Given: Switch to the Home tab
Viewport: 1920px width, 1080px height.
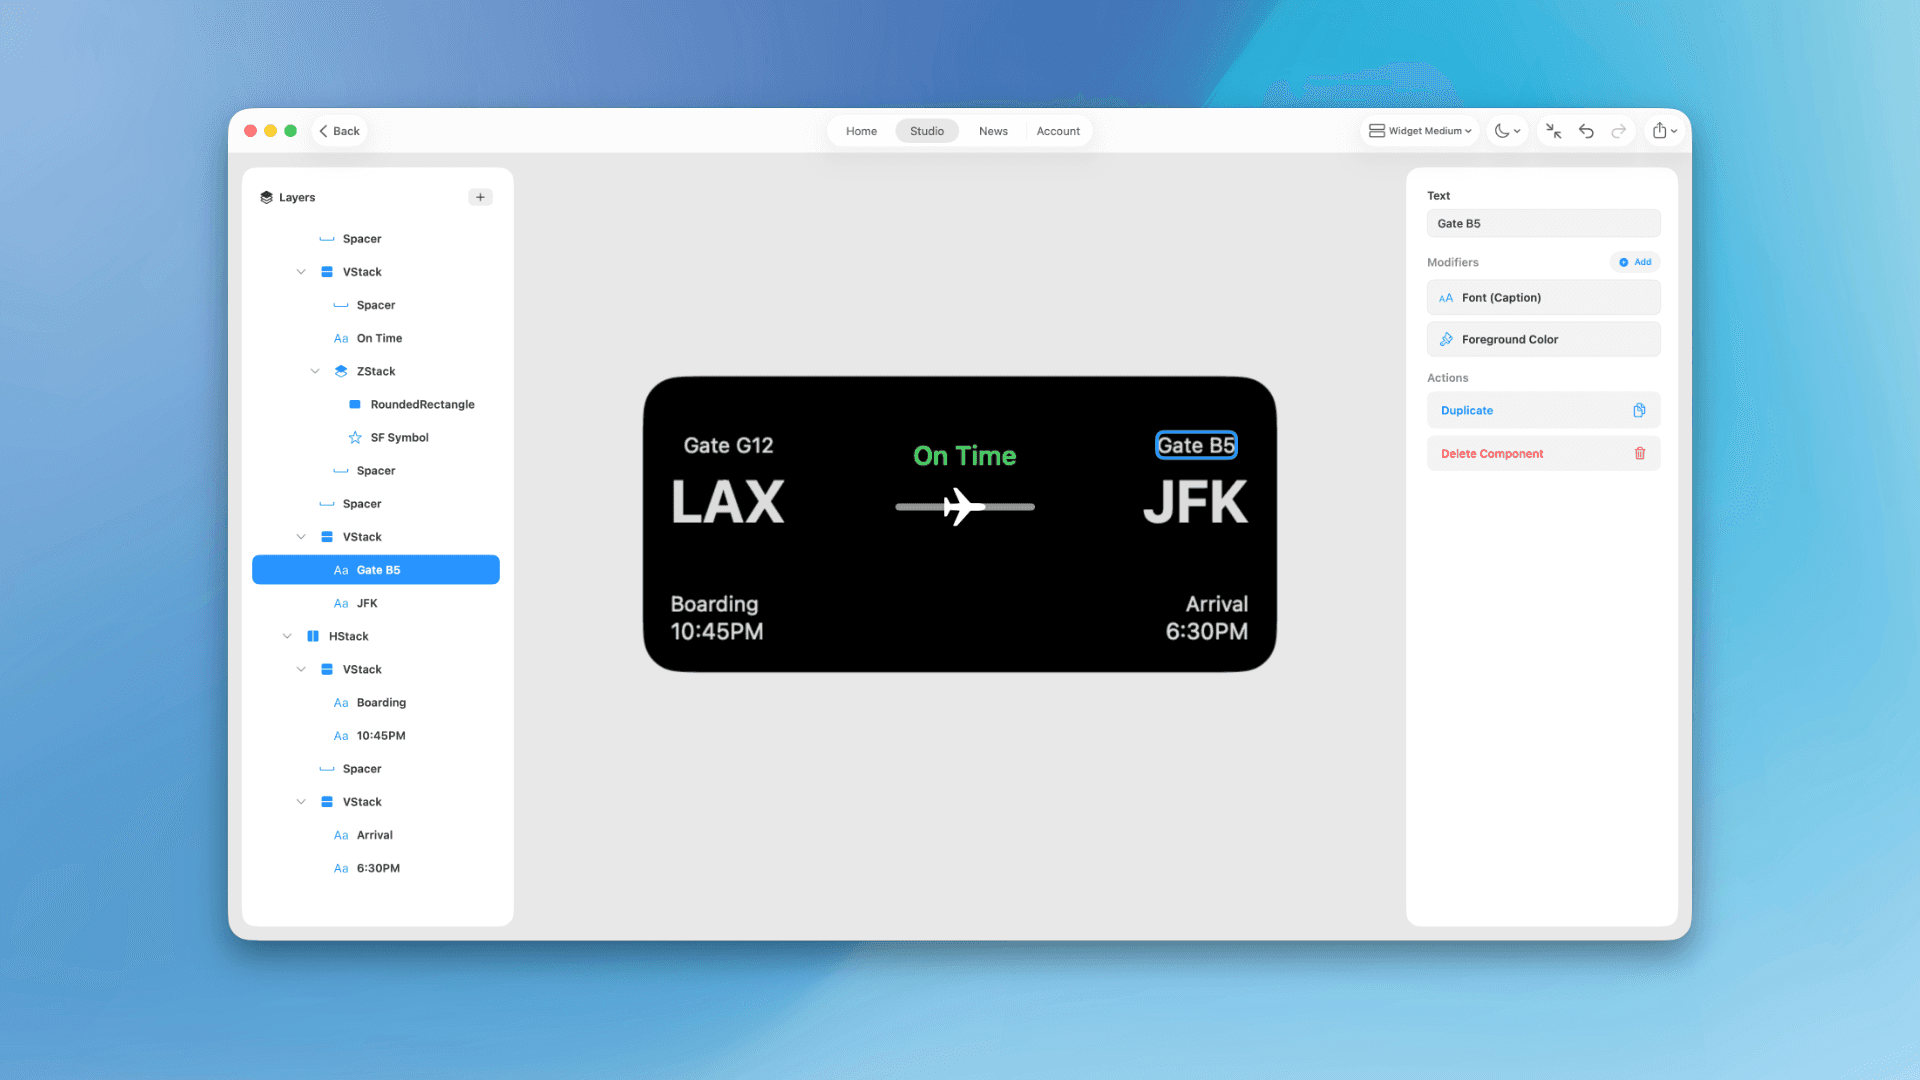Looking at the screenshot, I should point(861,130).
